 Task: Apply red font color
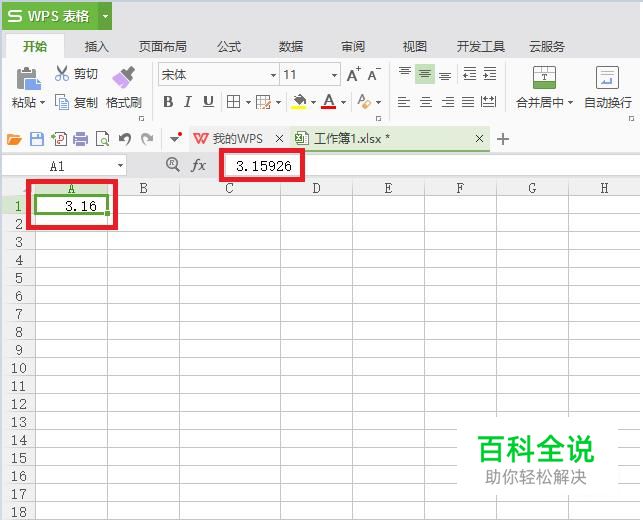(329, 101)
